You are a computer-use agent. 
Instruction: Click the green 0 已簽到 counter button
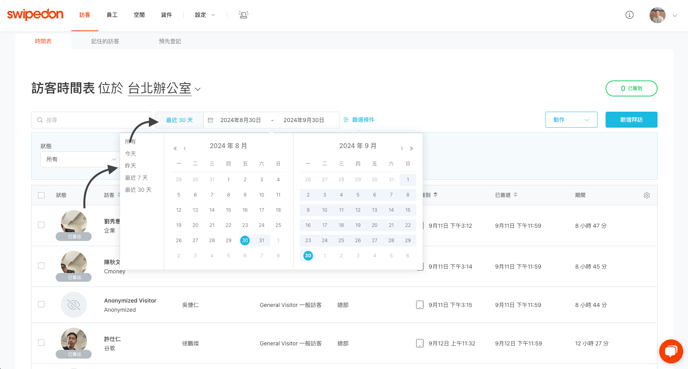pyautogui.click(x=631, y=88)
